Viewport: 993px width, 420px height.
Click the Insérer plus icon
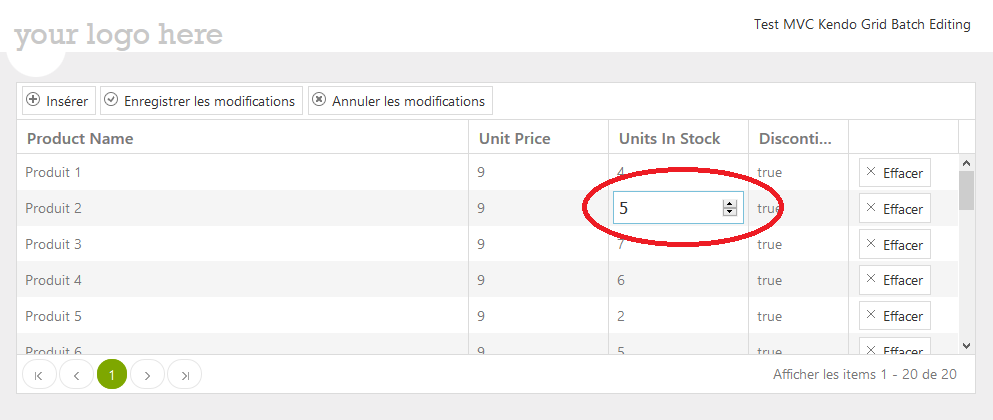(x=33, y=100)
